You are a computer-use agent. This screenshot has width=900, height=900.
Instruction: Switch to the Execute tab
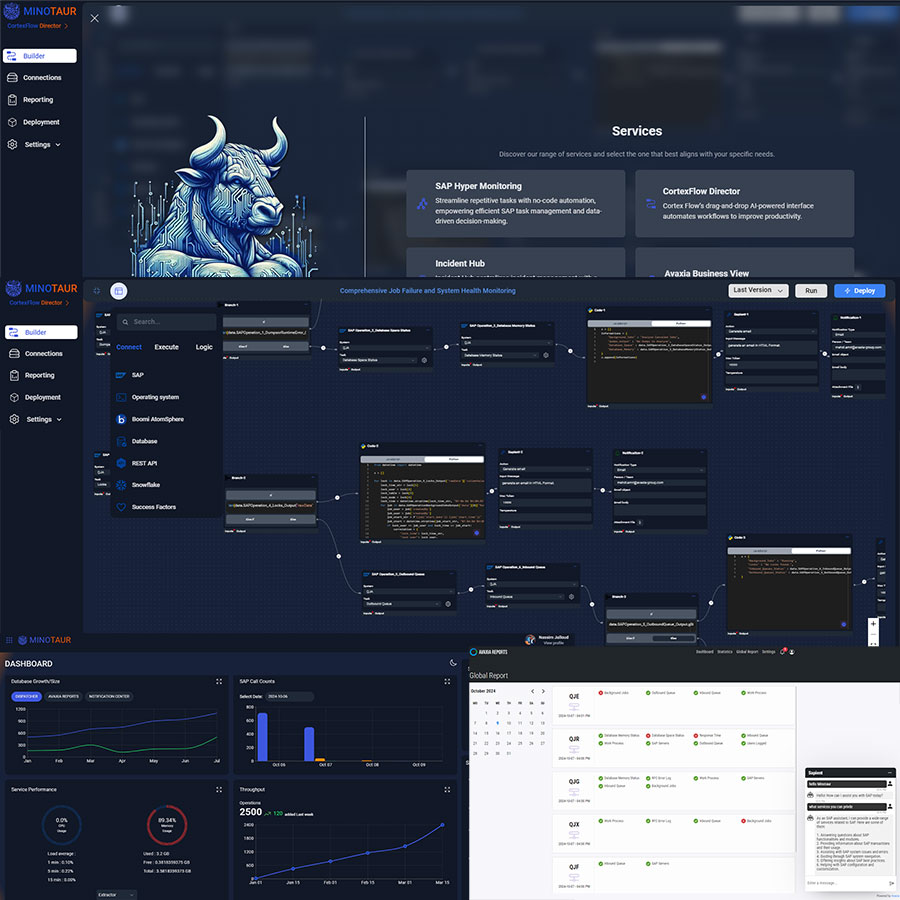pos(166,347)
